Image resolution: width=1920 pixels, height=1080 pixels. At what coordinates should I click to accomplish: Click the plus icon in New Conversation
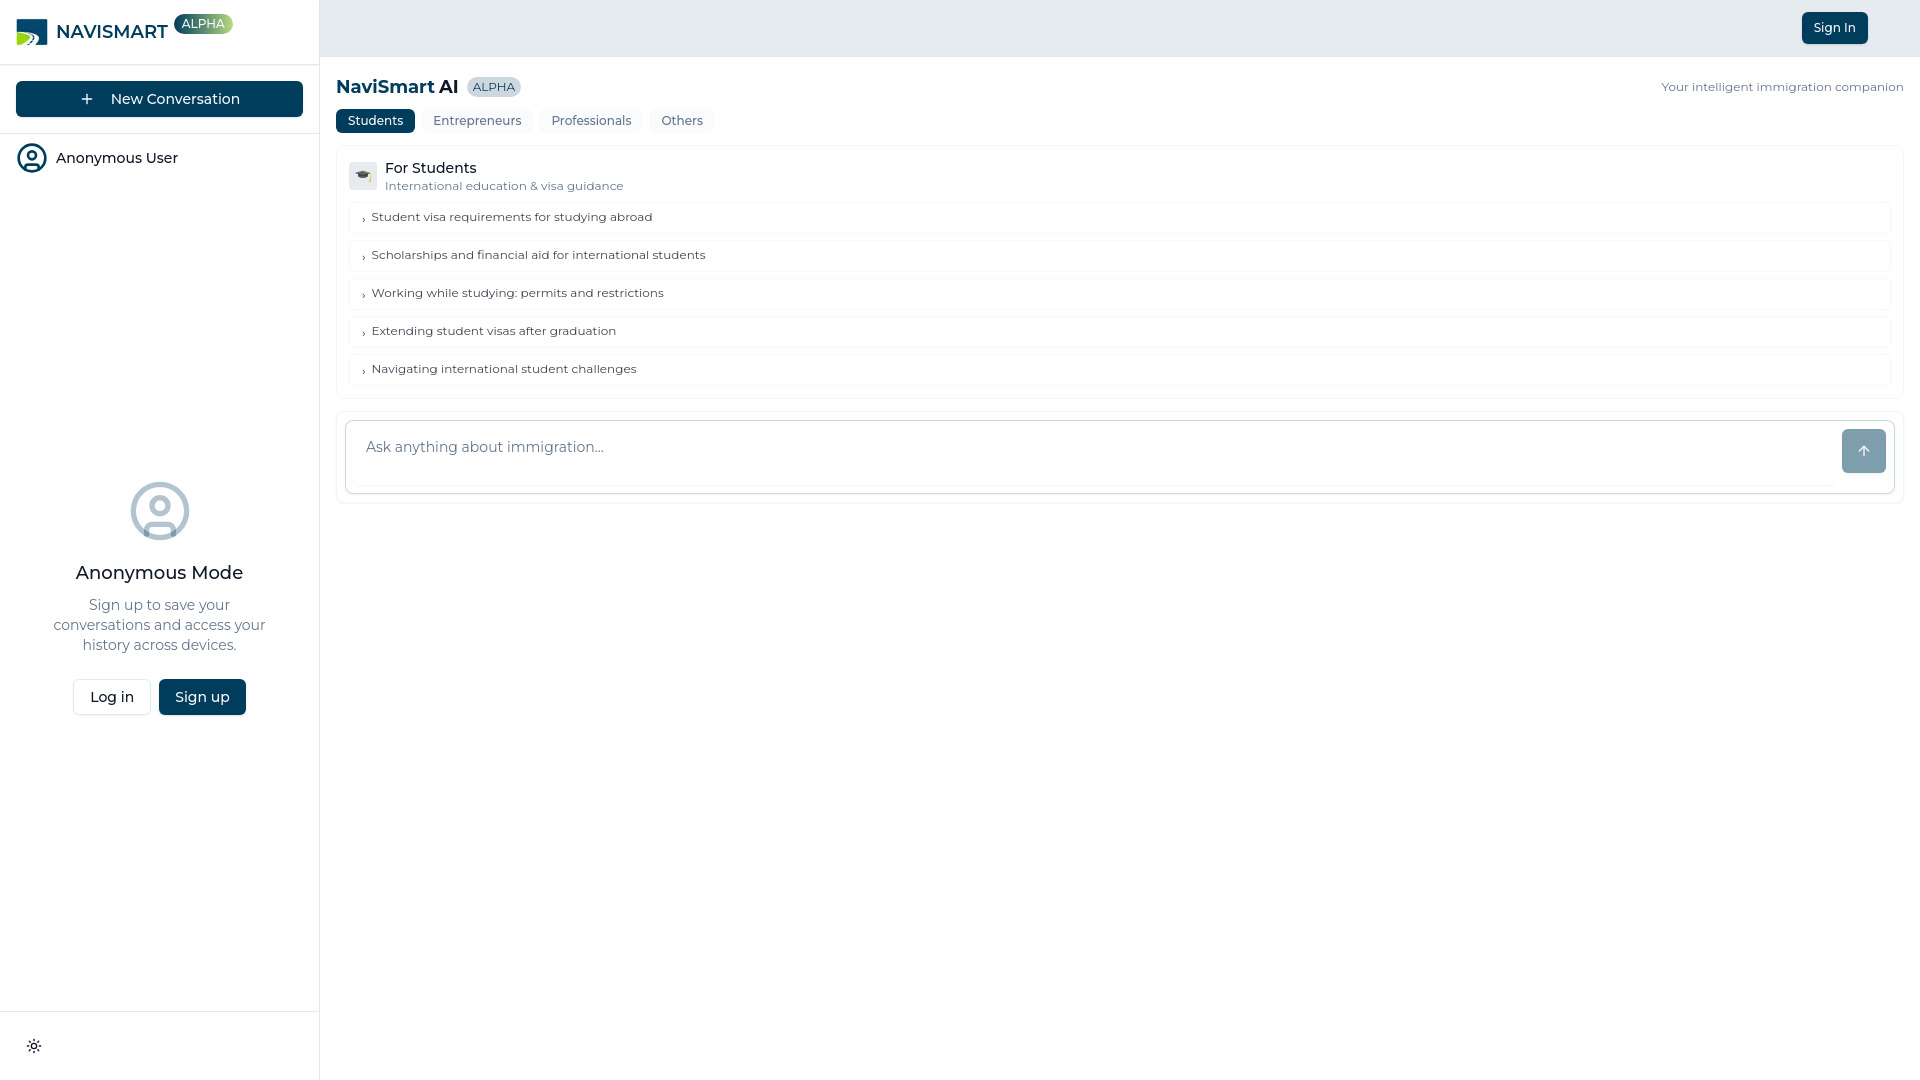click(87, 99)
